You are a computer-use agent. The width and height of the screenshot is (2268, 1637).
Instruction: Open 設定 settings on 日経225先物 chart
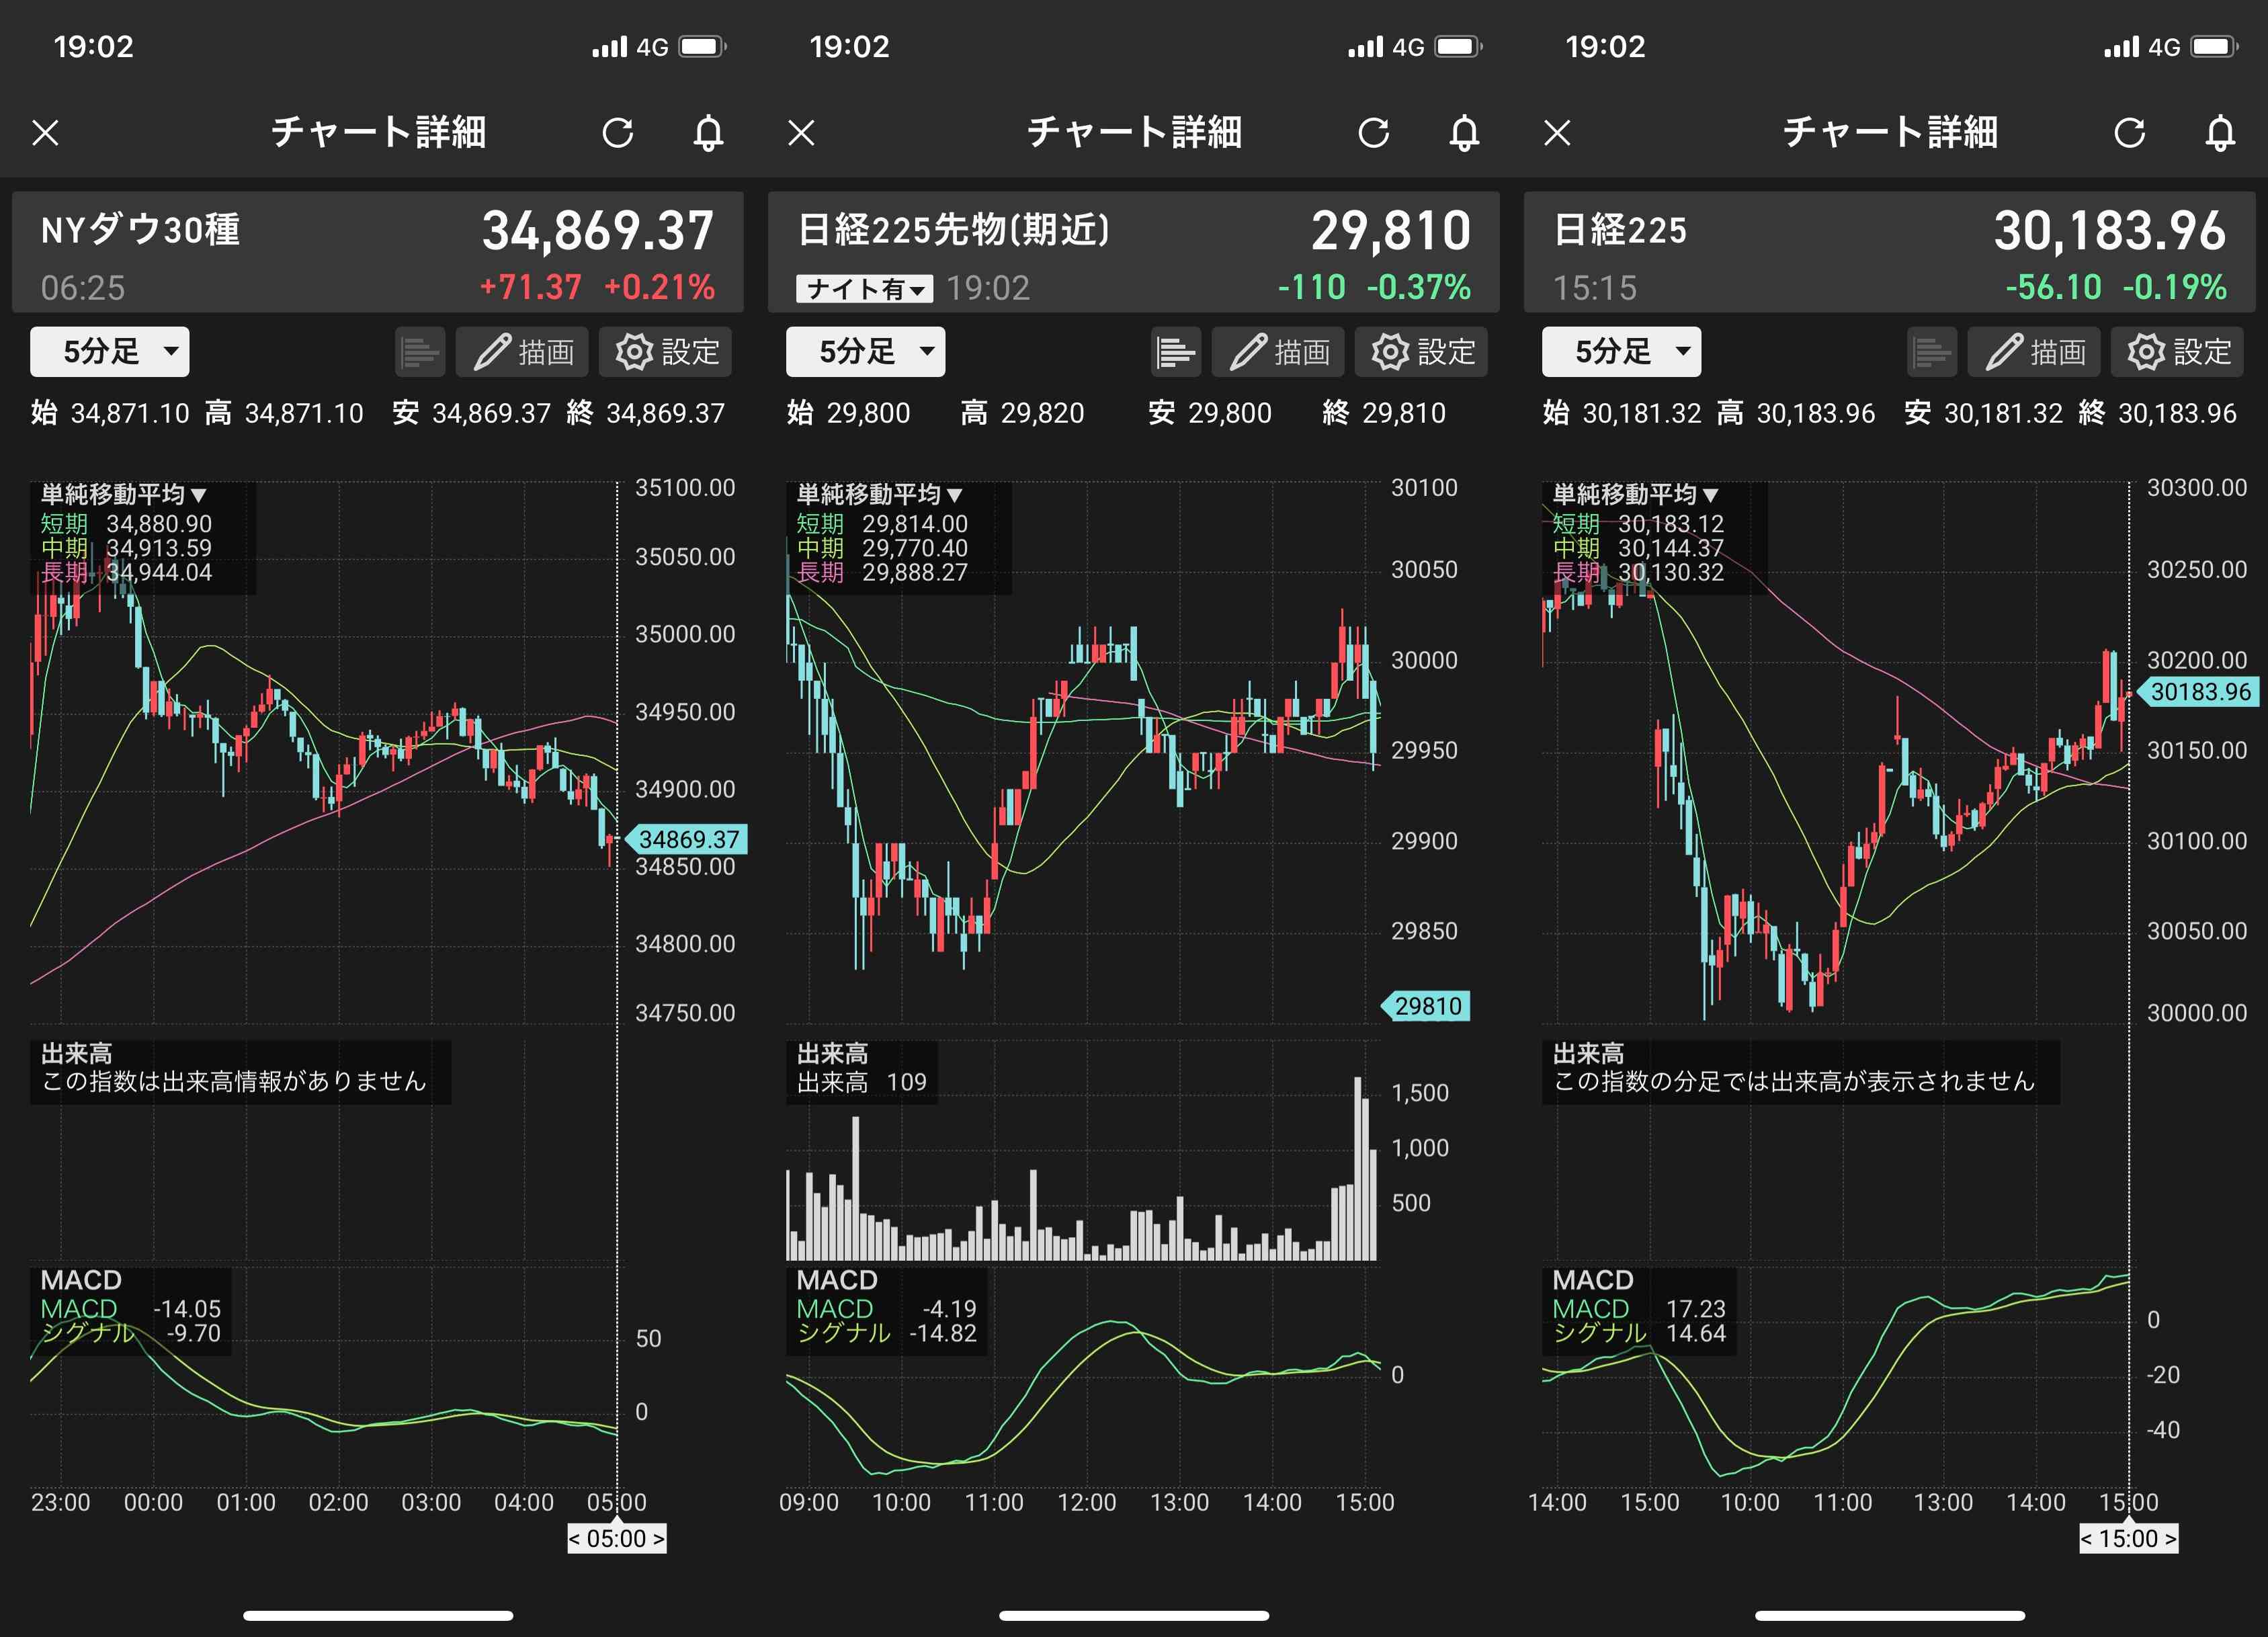(x=1421, y=352)
